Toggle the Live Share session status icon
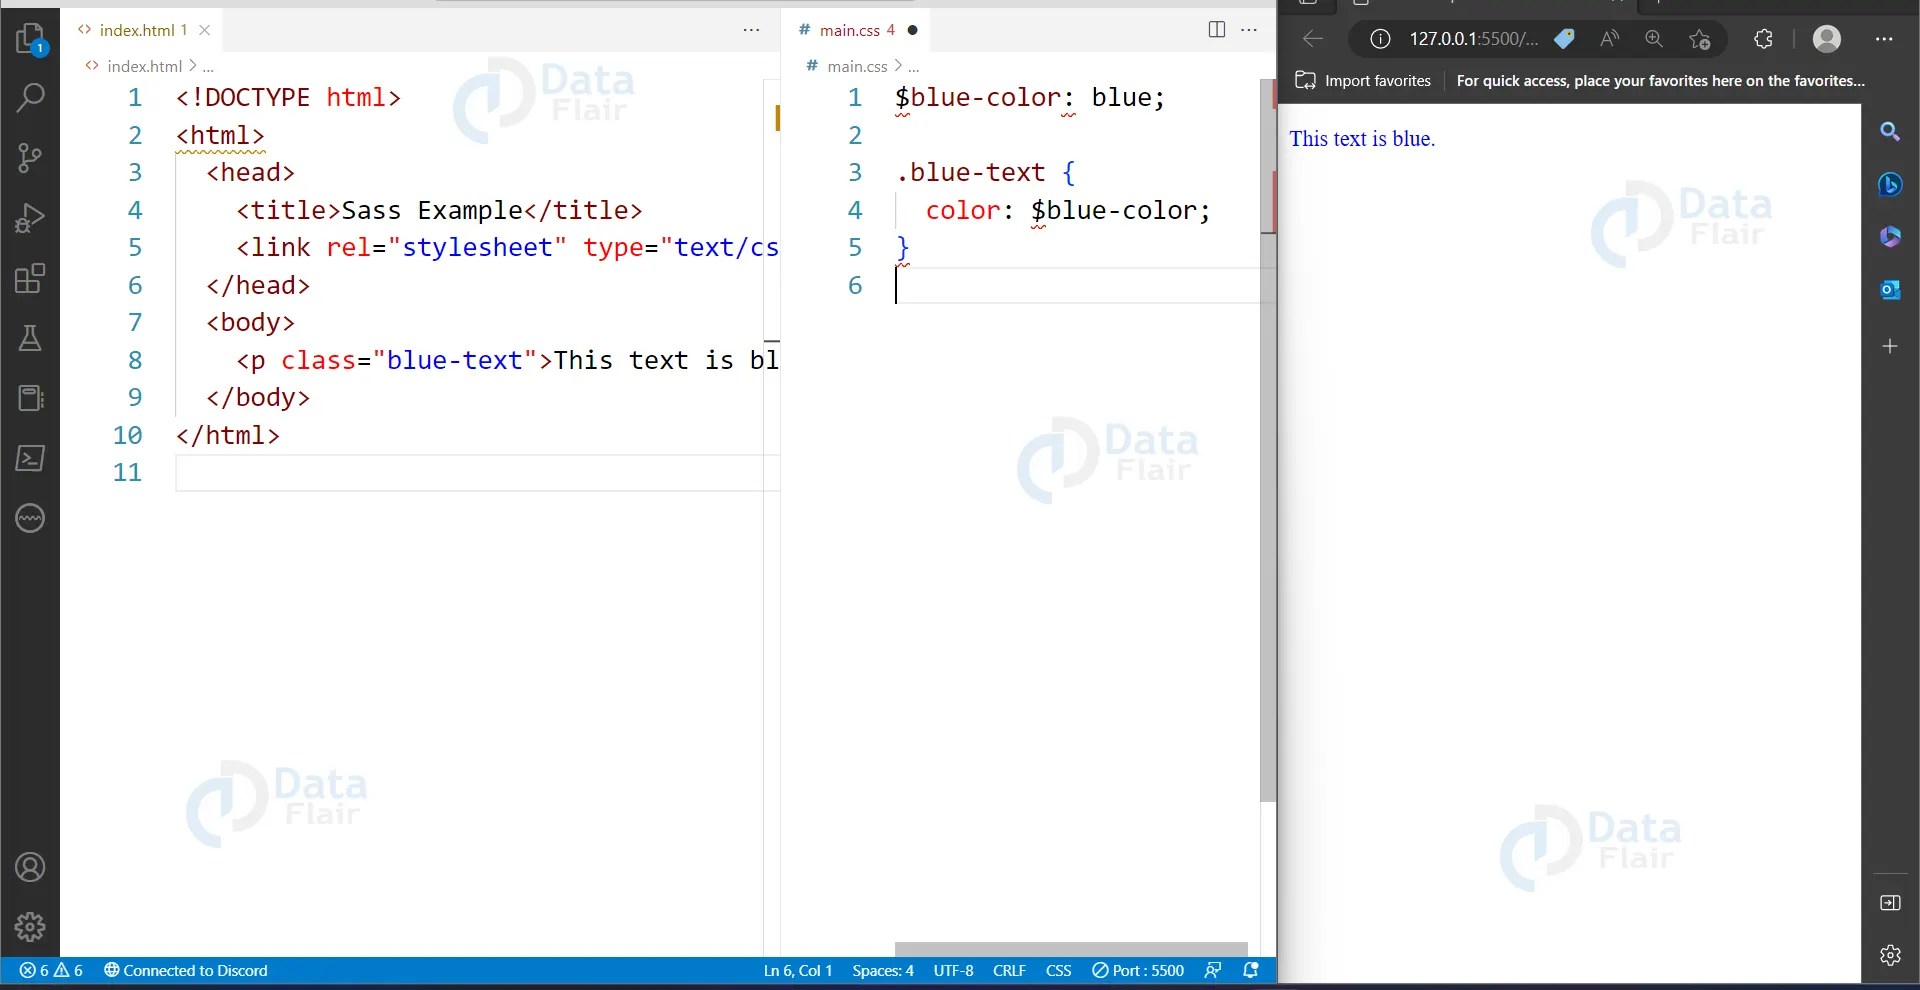 tap(1212, 970)
